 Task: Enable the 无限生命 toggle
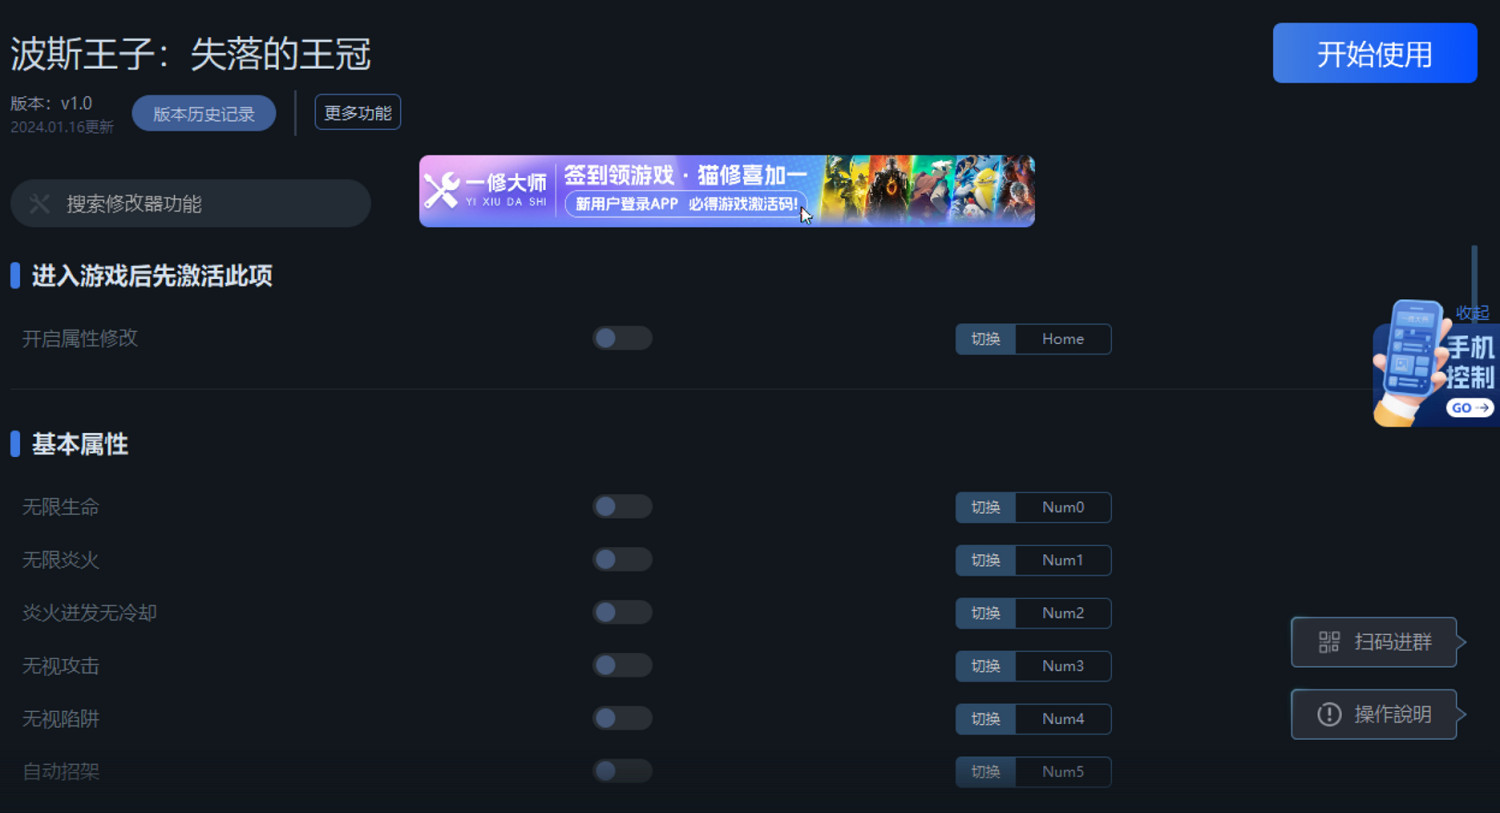point(622,507)
